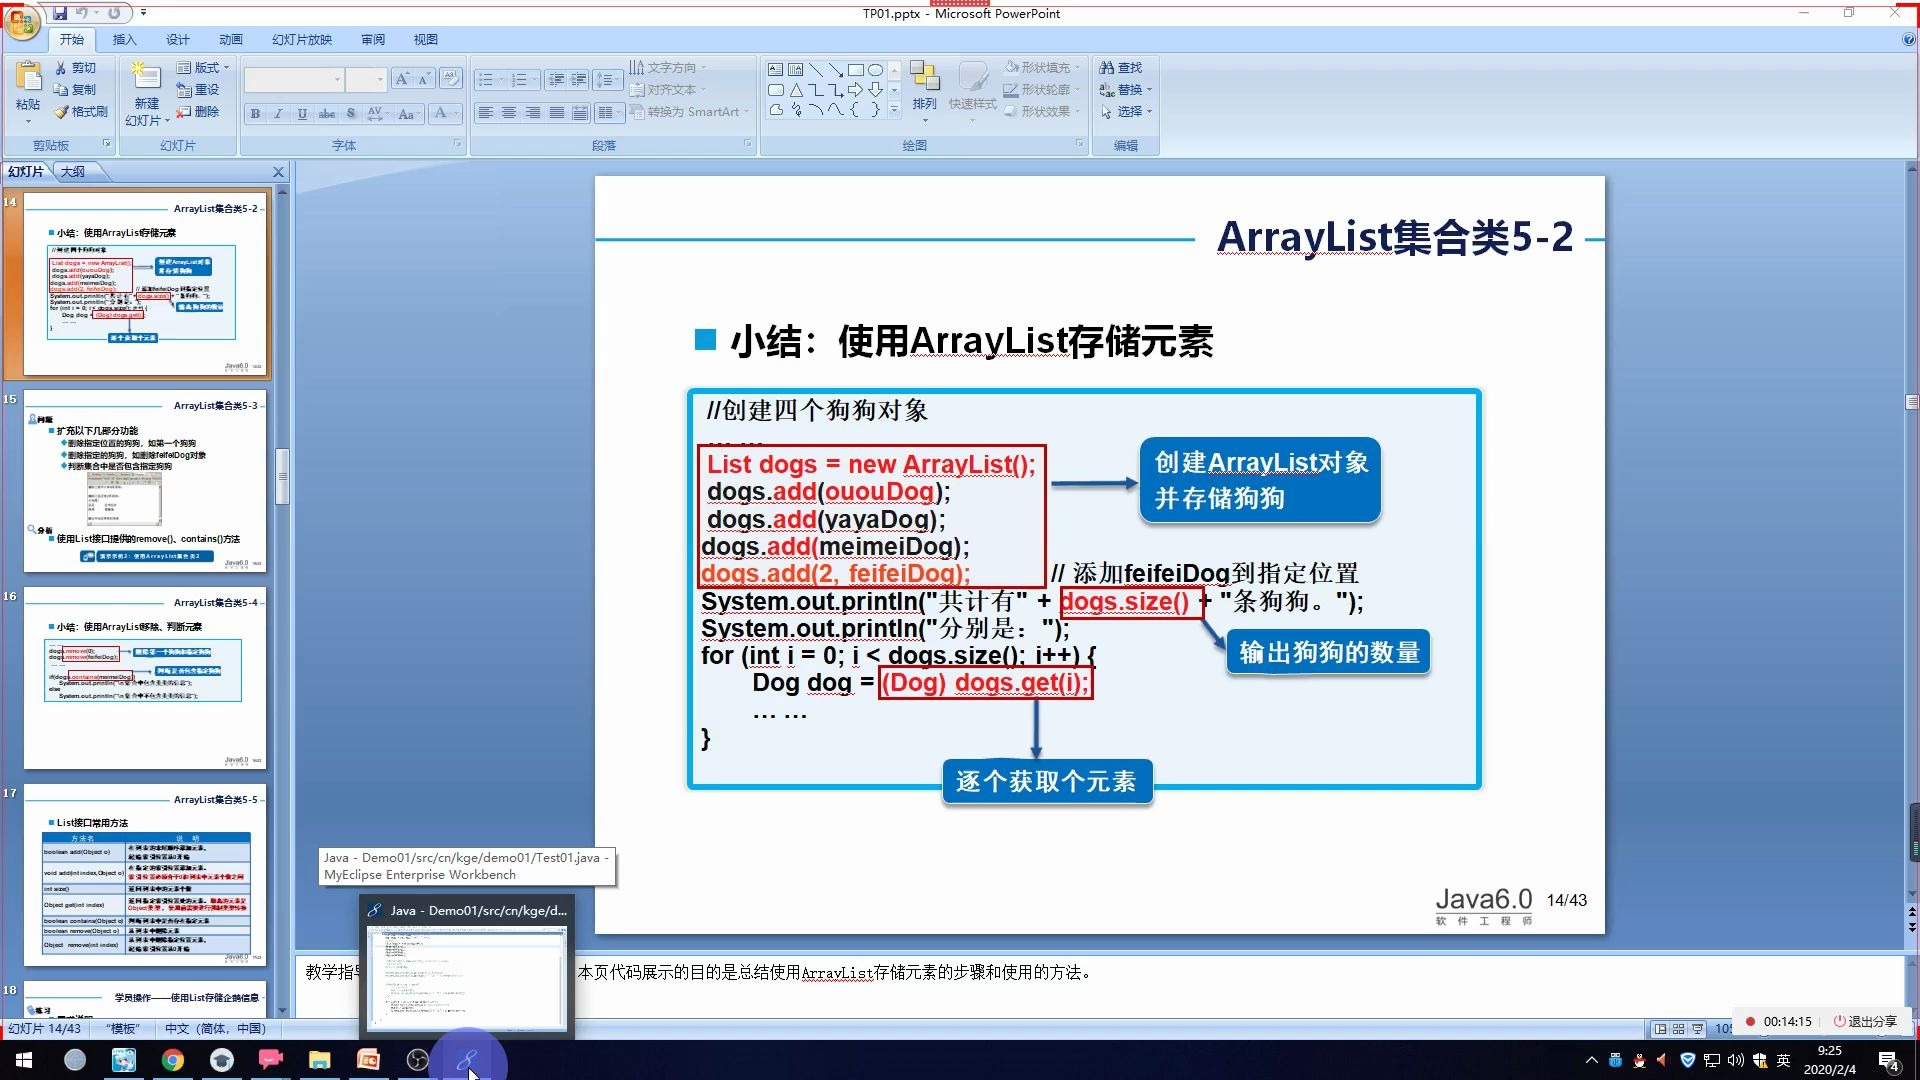
Task: Activate the 格式刷 format painter
Action: [x=81, y=112]
